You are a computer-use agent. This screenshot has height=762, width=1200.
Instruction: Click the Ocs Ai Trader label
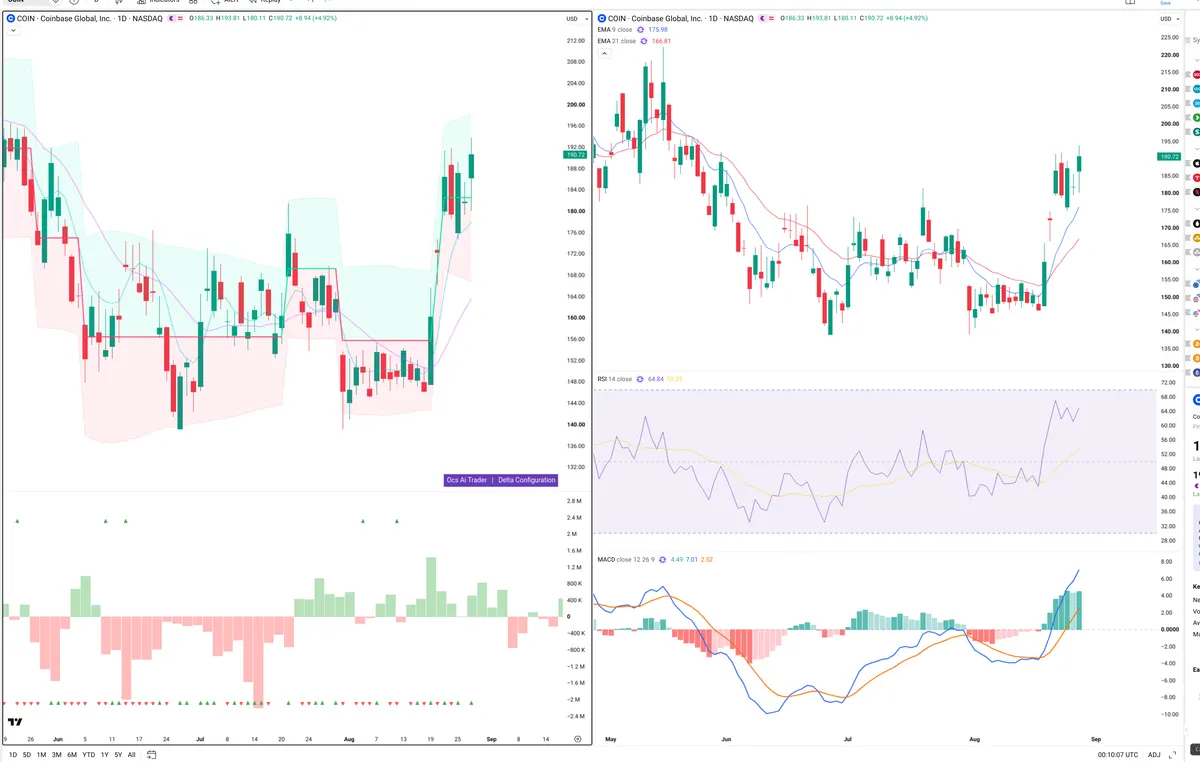coord(467,480)
